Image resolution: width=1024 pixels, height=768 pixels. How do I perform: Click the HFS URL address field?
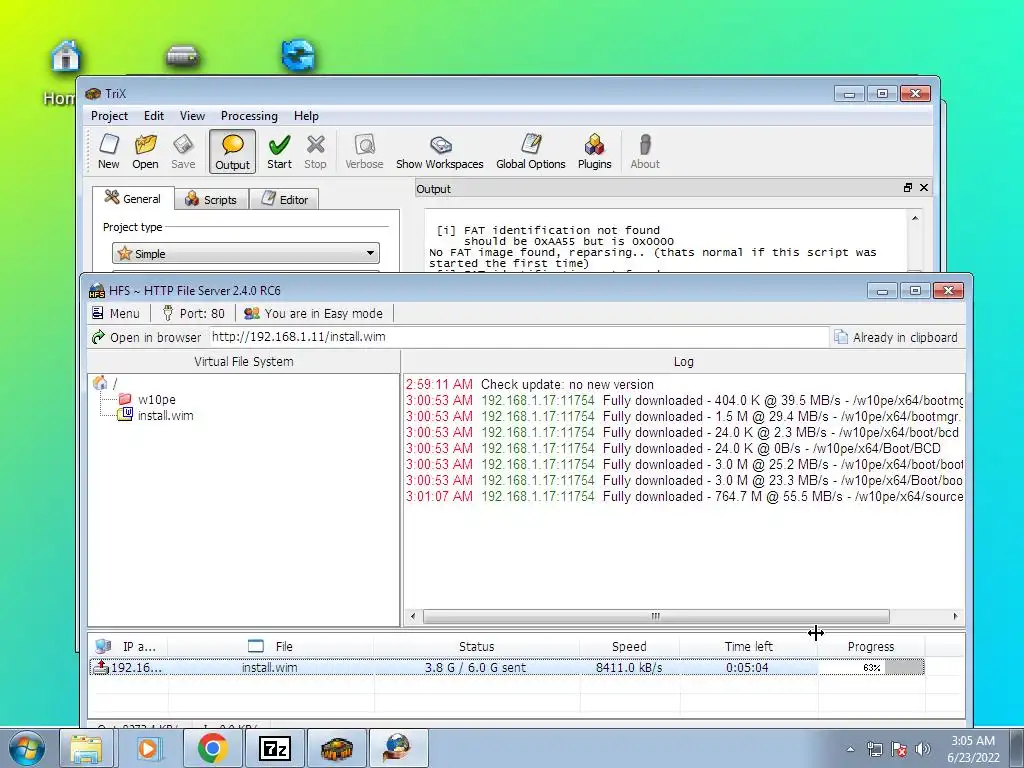pyautogui.click(x=519, y=337)
